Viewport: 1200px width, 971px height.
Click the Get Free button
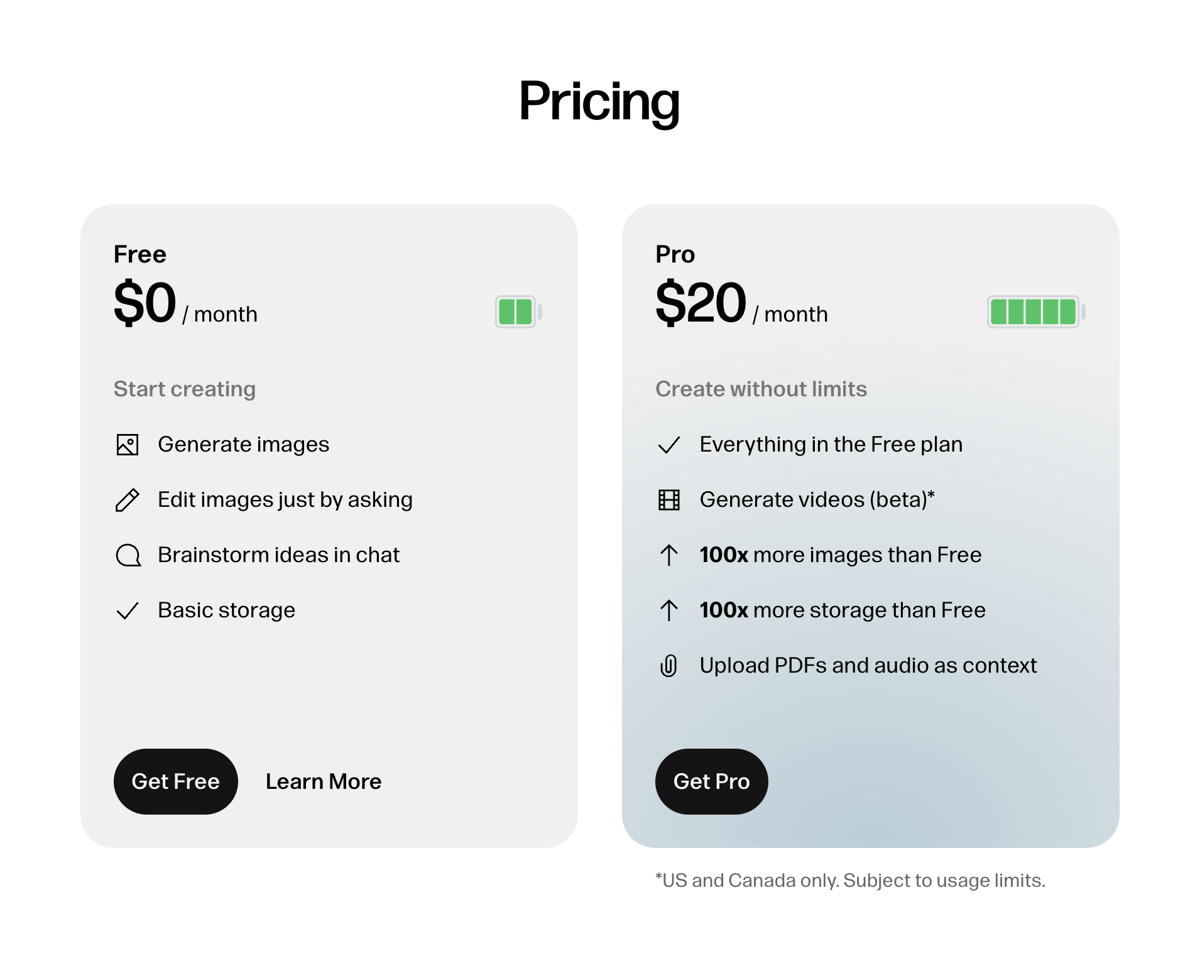[176, 781]
